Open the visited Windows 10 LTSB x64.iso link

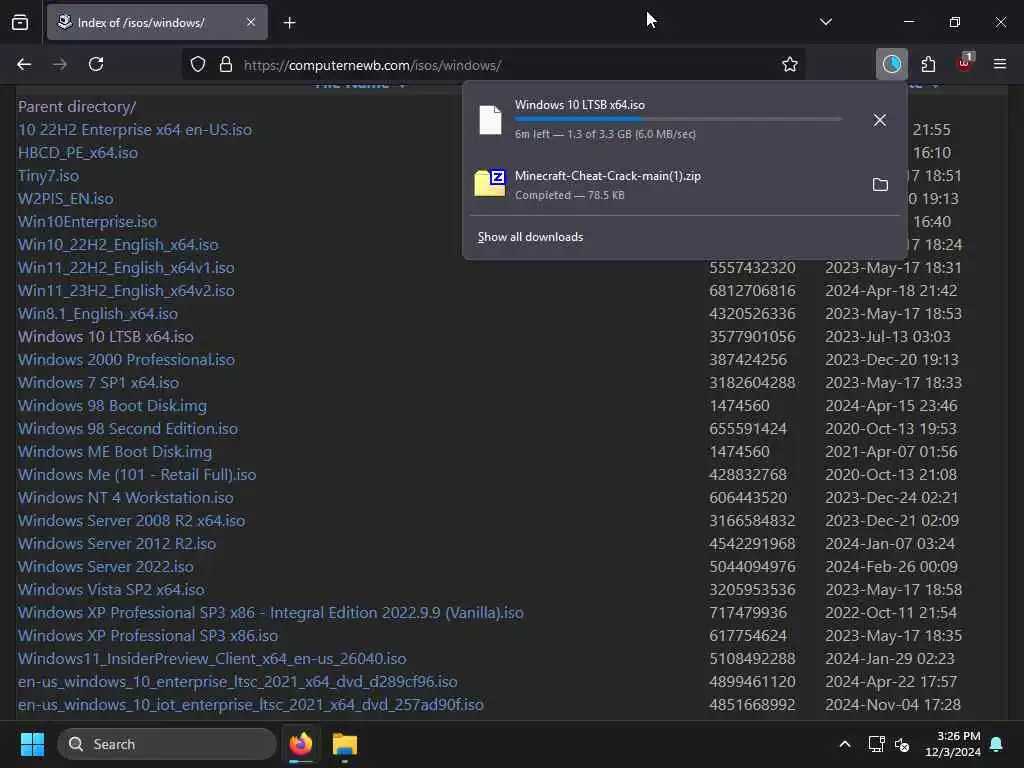pos(106,336)
